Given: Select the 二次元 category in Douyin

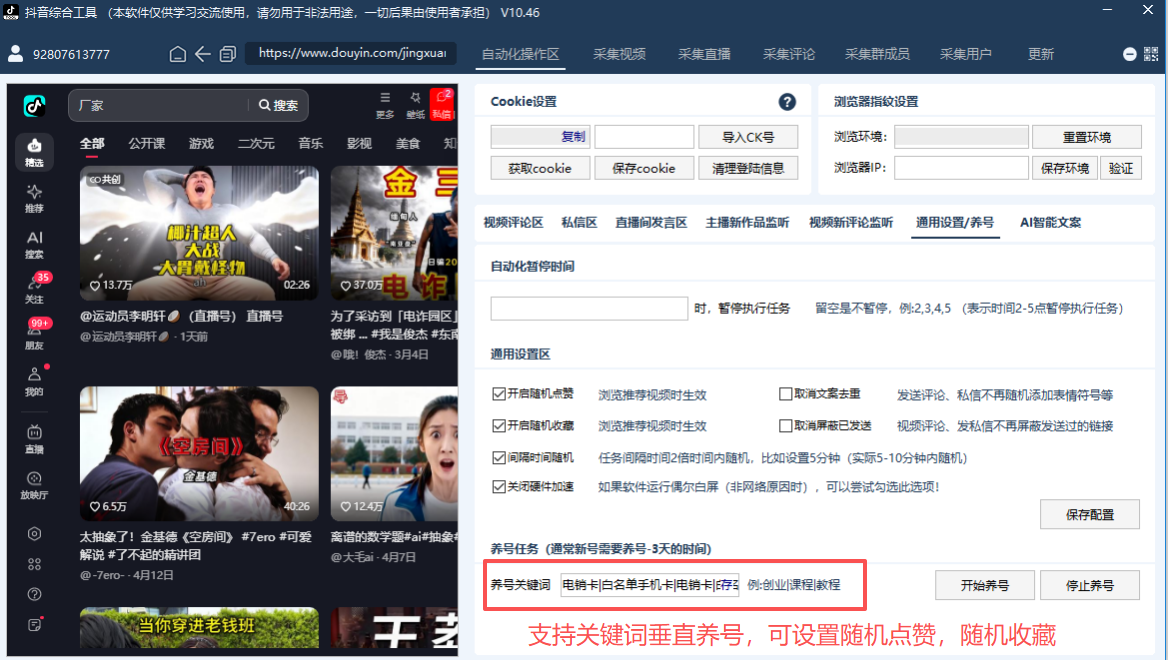Looking at the screenshot, I should pos(256,144).
